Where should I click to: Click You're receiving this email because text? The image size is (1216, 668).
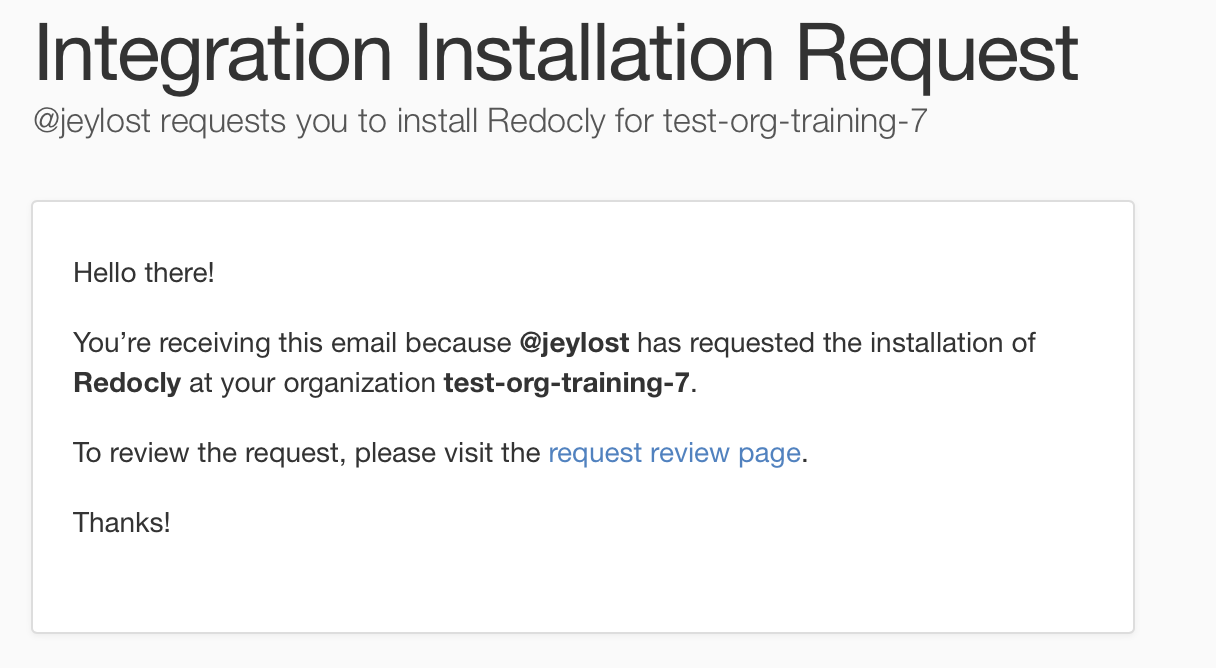(x=292, y=343)
